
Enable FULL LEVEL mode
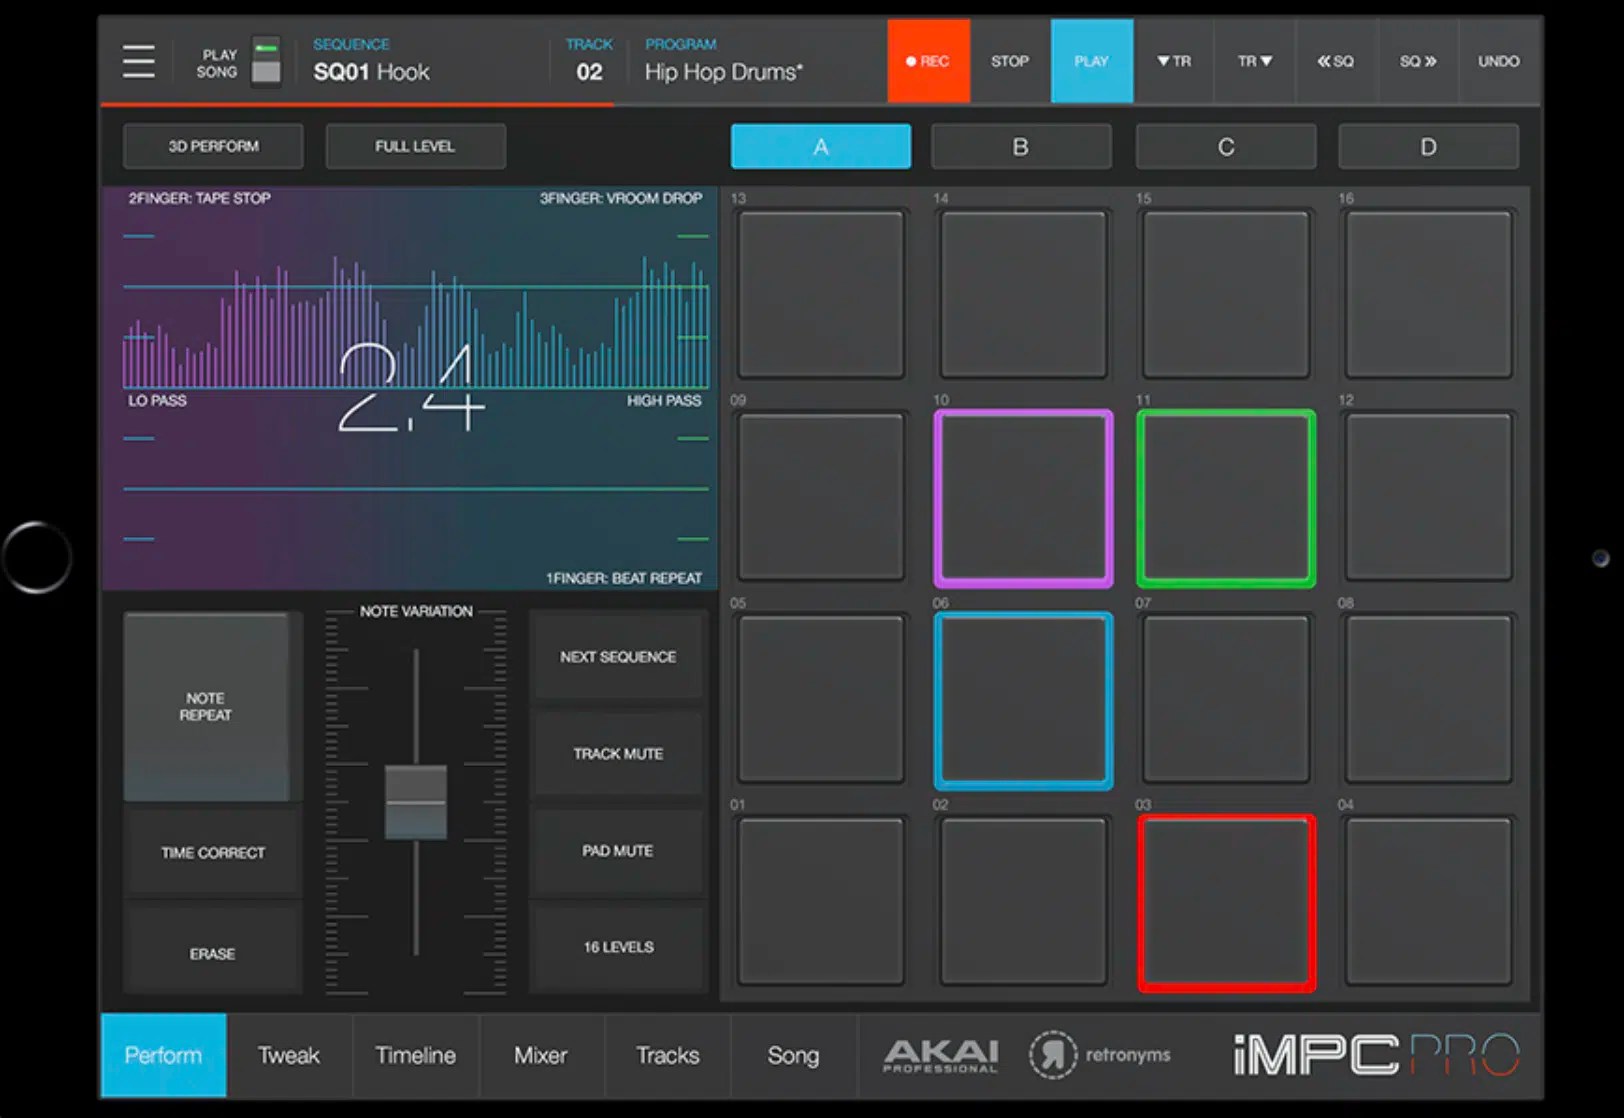(415, 146)
